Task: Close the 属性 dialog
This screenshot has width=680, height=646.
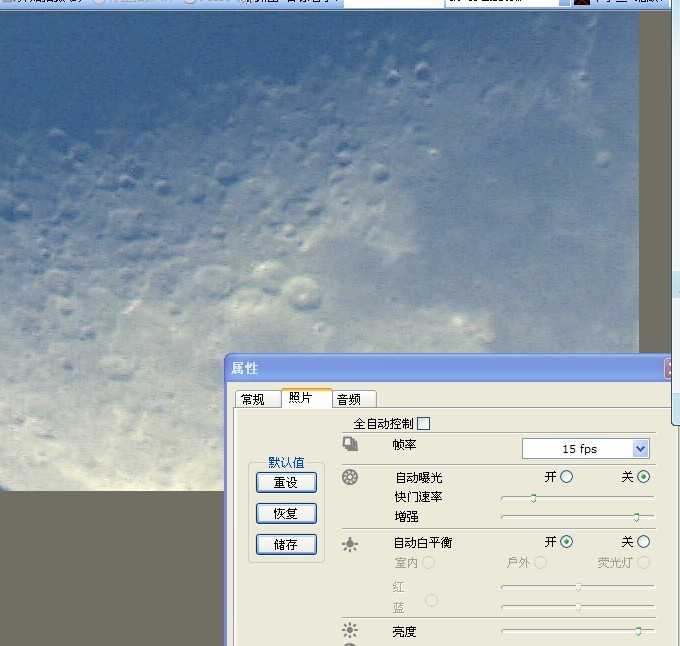Action: click(668, 369)
